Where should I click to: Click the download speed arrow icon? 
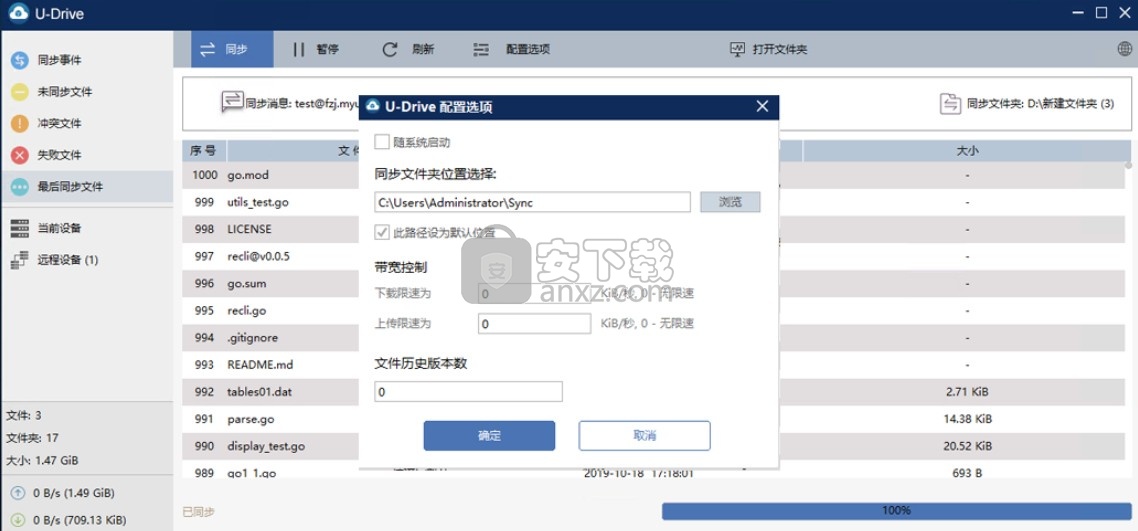pos(18,519)
